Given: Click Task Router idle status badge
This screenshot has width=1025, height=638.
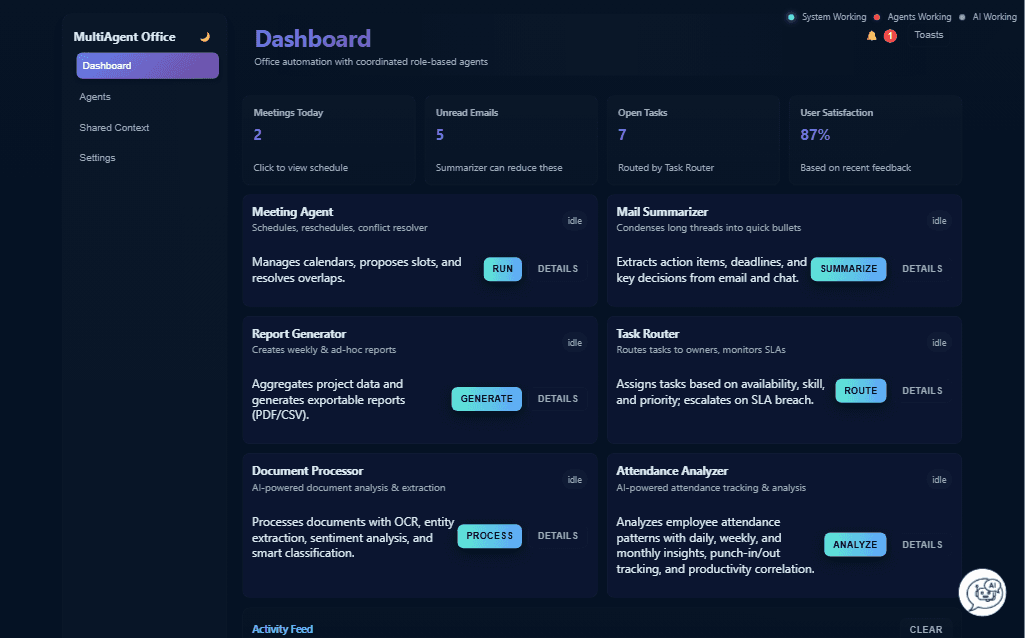Looking at the screenshot, I should [x=939, y=343].
